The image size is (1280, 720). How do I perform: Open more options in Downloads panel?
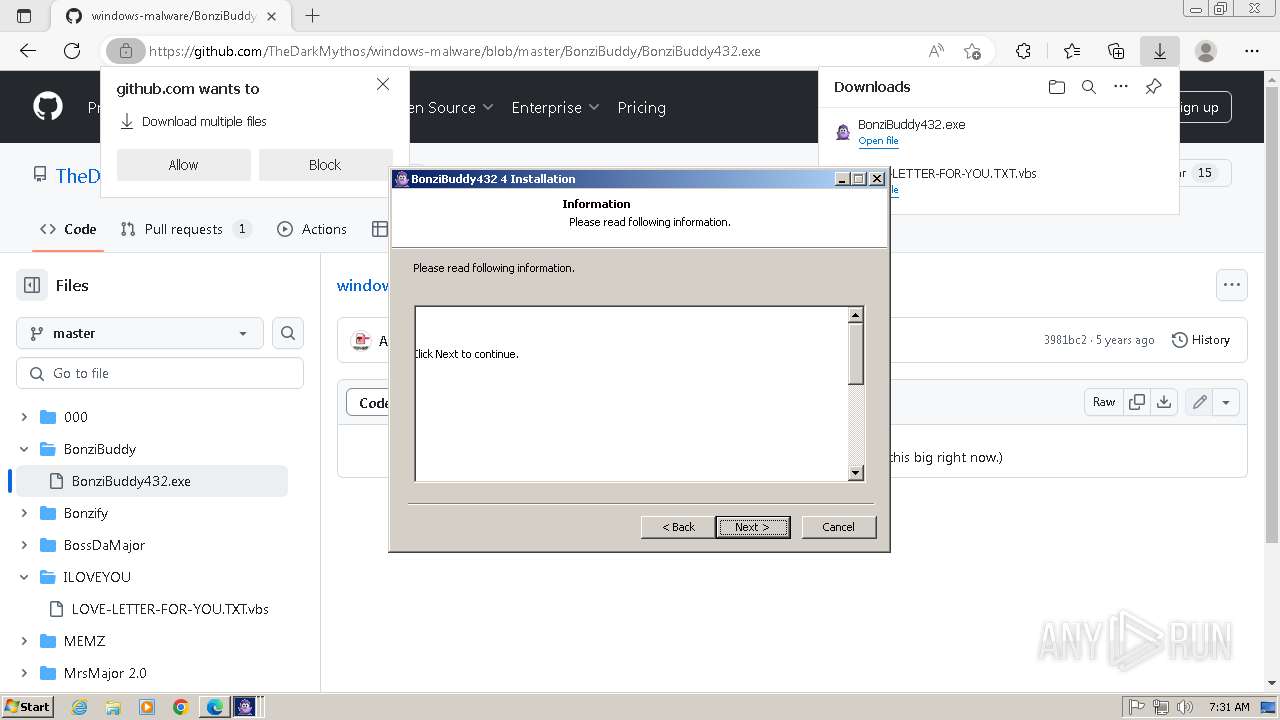click(x=1121, y=87)
